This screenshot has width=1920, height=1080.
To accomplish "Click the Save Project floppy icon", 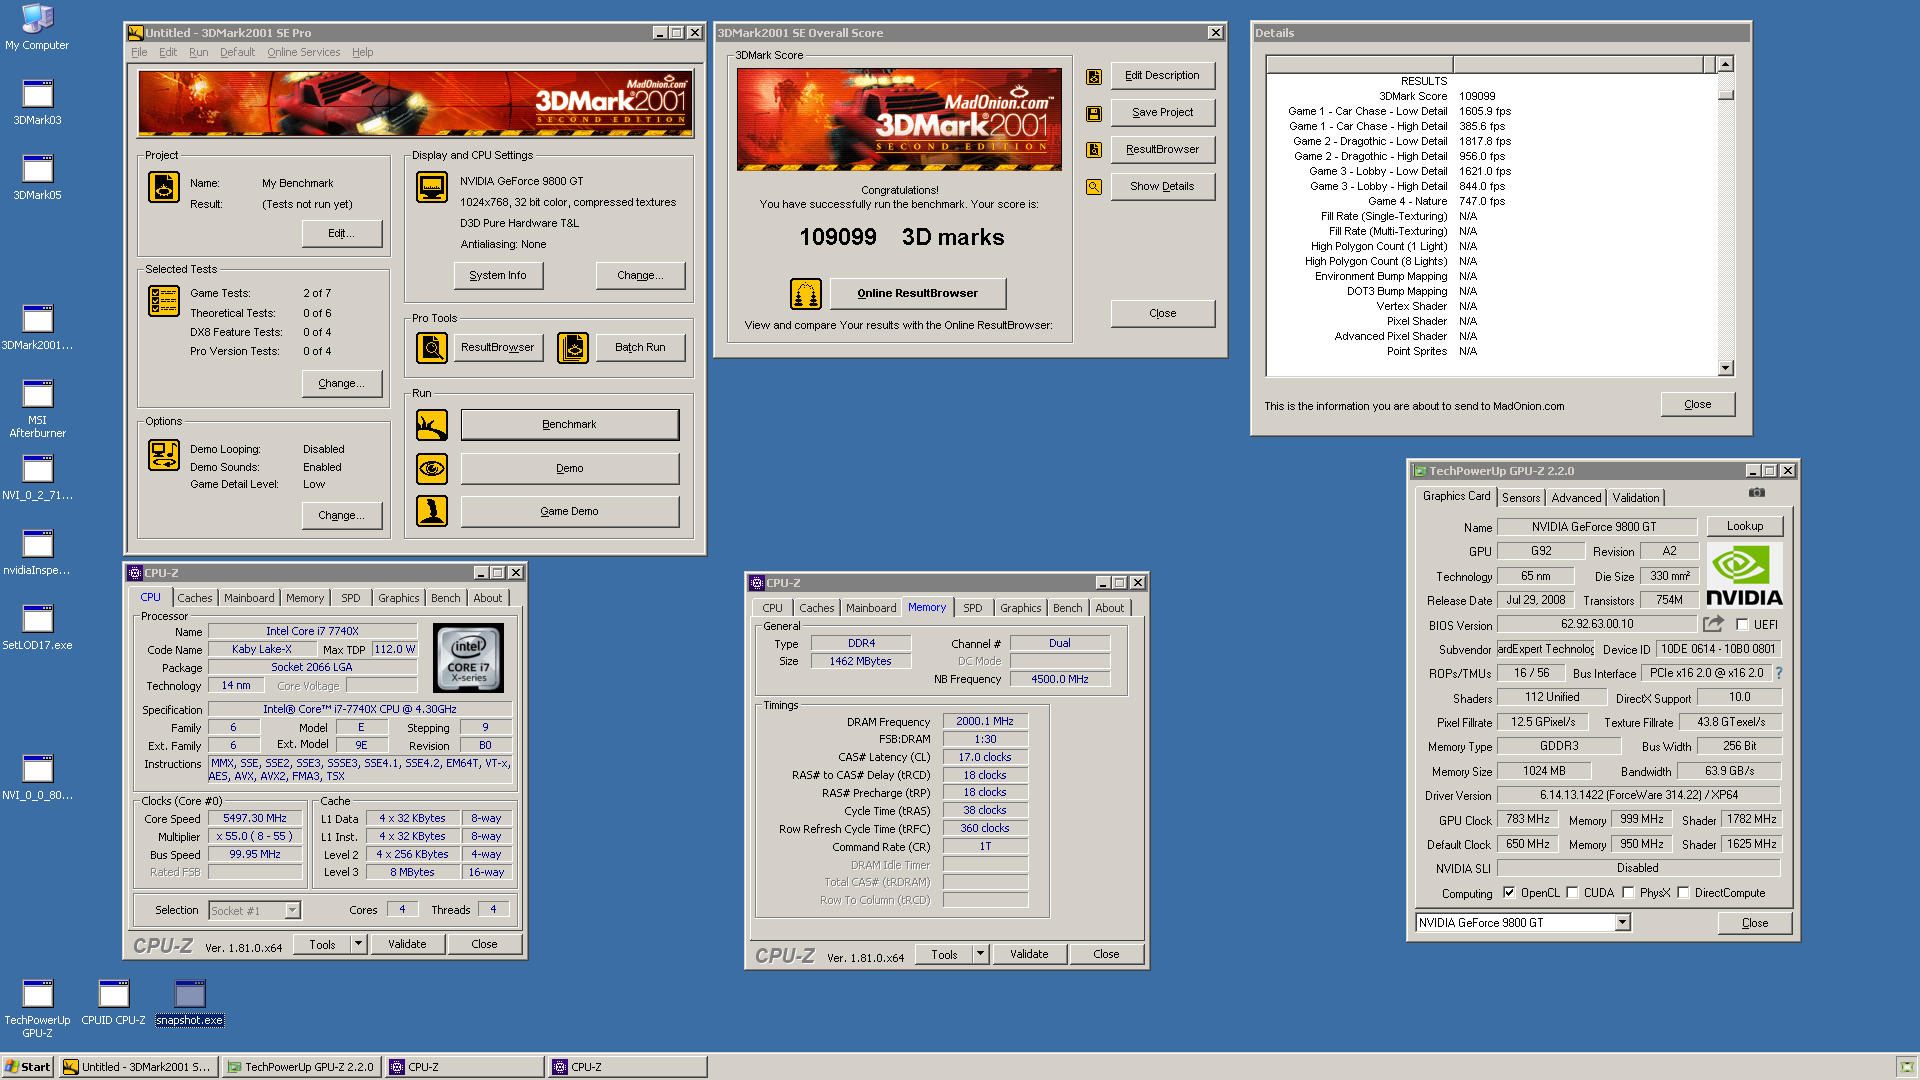I will point(1094,114).
